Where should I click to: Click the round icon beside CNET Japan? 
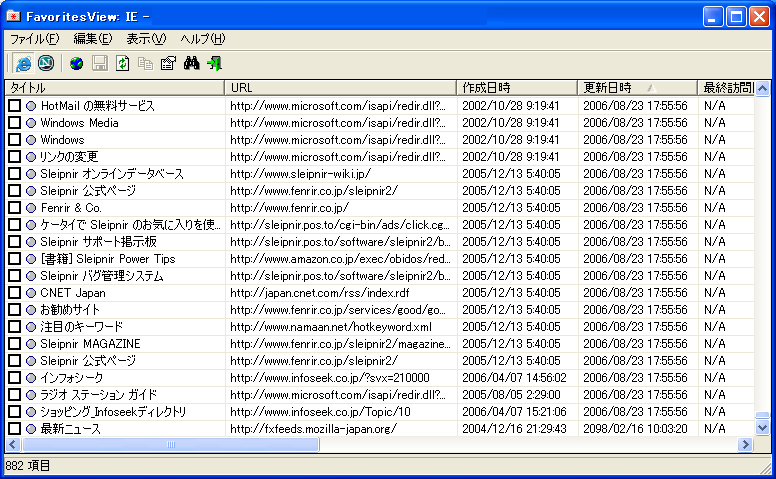(31, 293)
